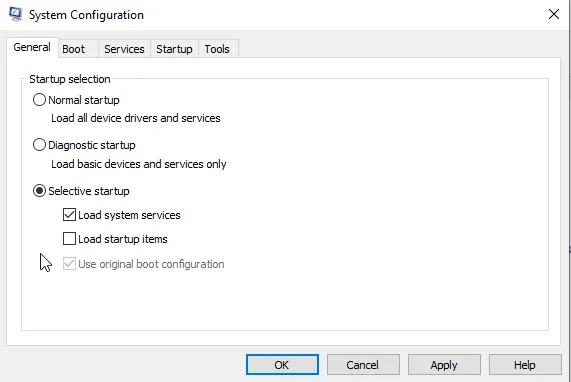Select the General tab
Viewport: 571px width, 382px height.
point(32,47)
